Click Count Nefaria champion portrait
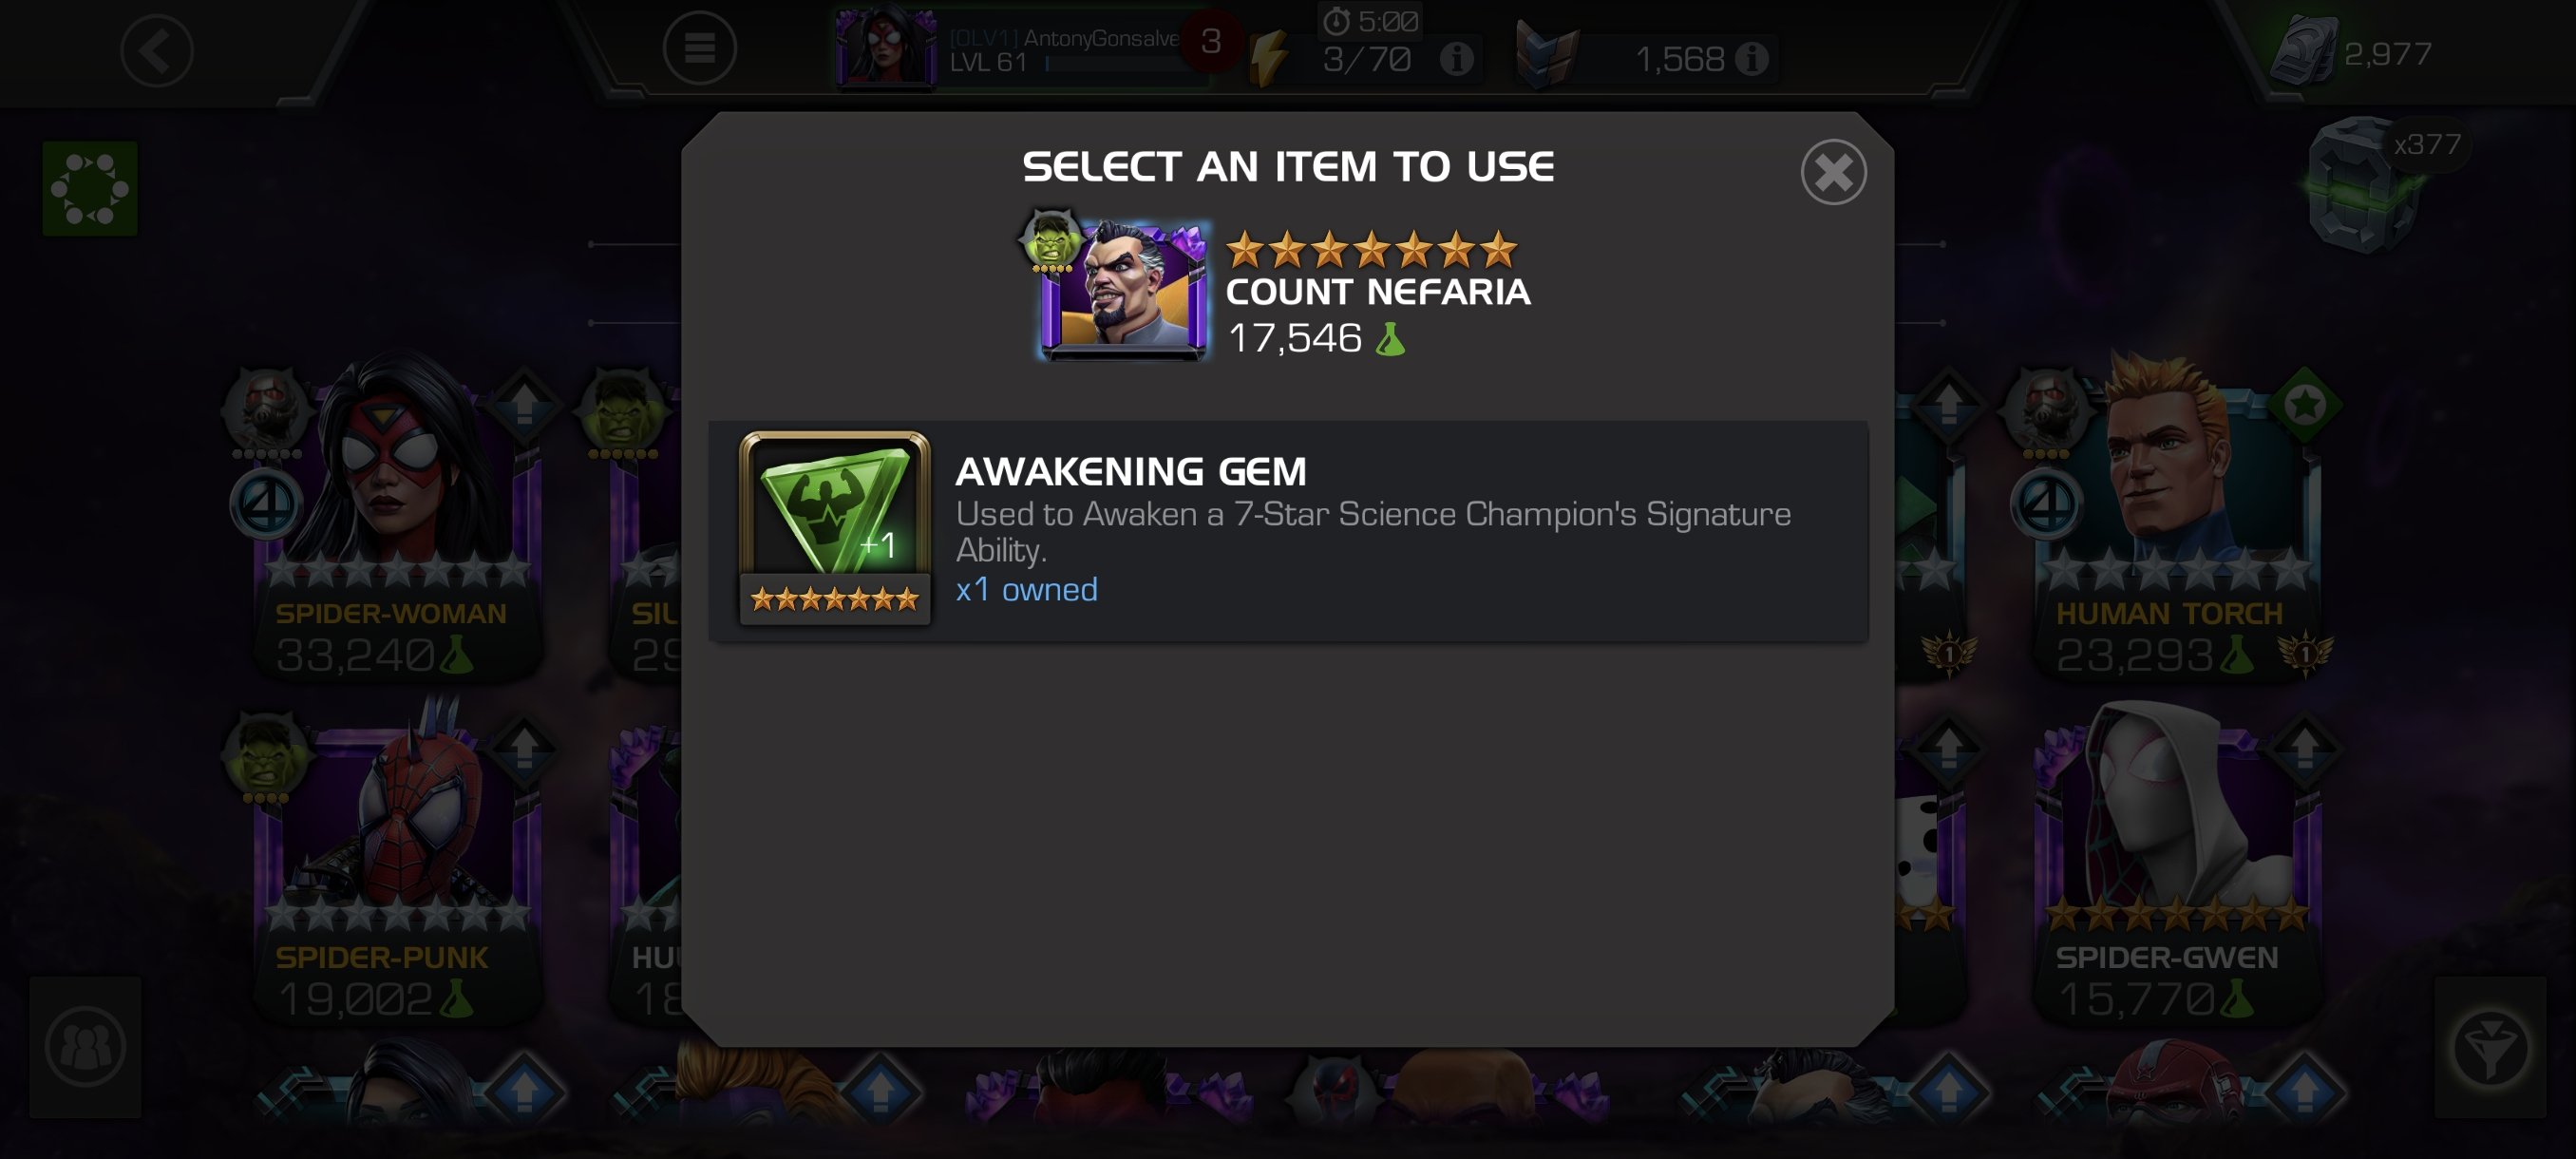 pos(1122,290)
